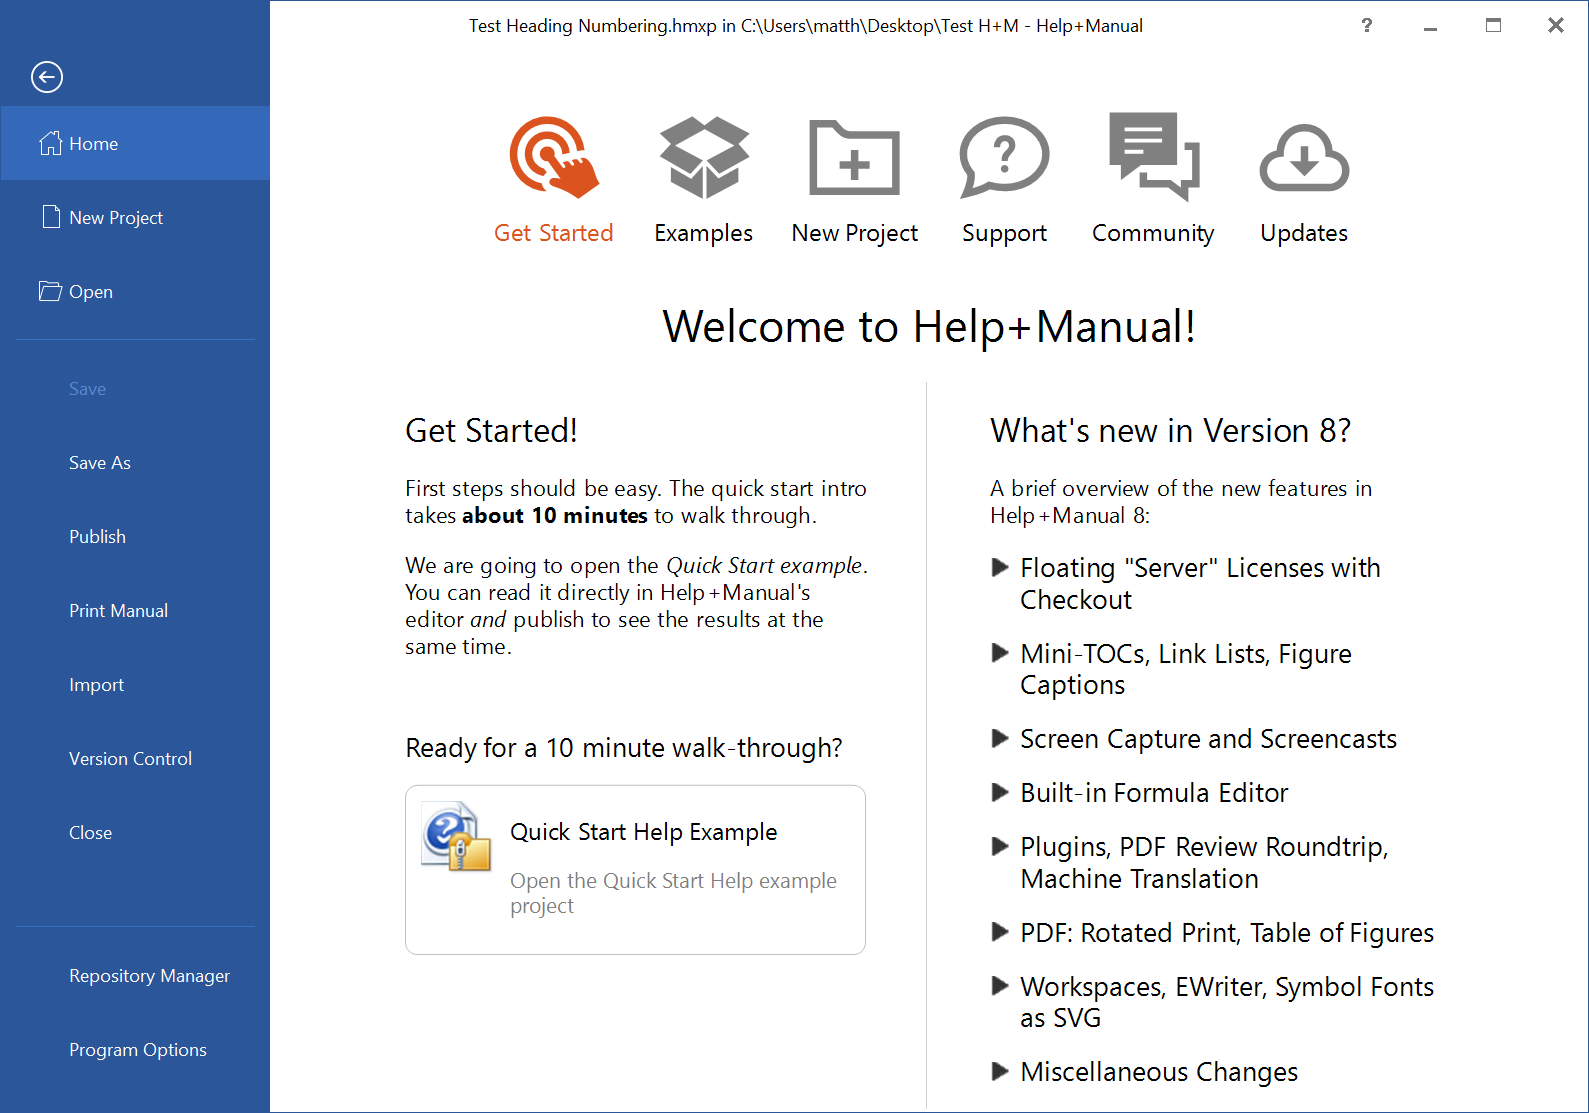The width and height of the screenshot is (1589, 1113).
Task: Expand arrow beside PDF: Rotated Print
Action: 1000,932
